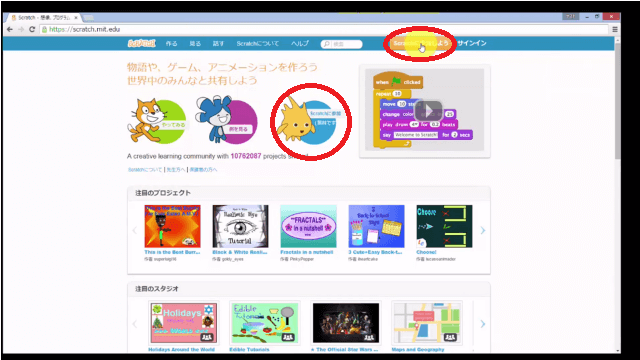Click the orange Join Scratch button
This screenshot has width=640, height=360.
420,43
